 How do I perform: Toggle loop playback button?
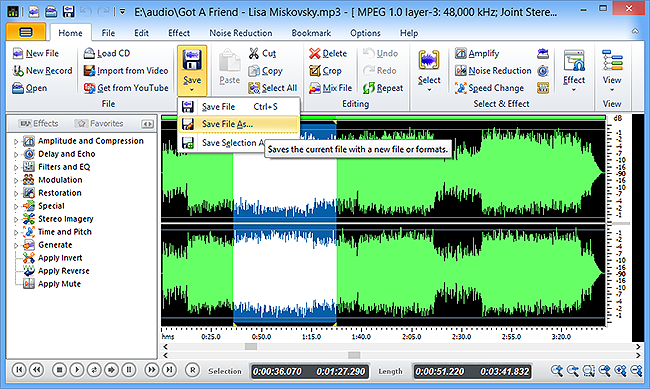point(94,370)
